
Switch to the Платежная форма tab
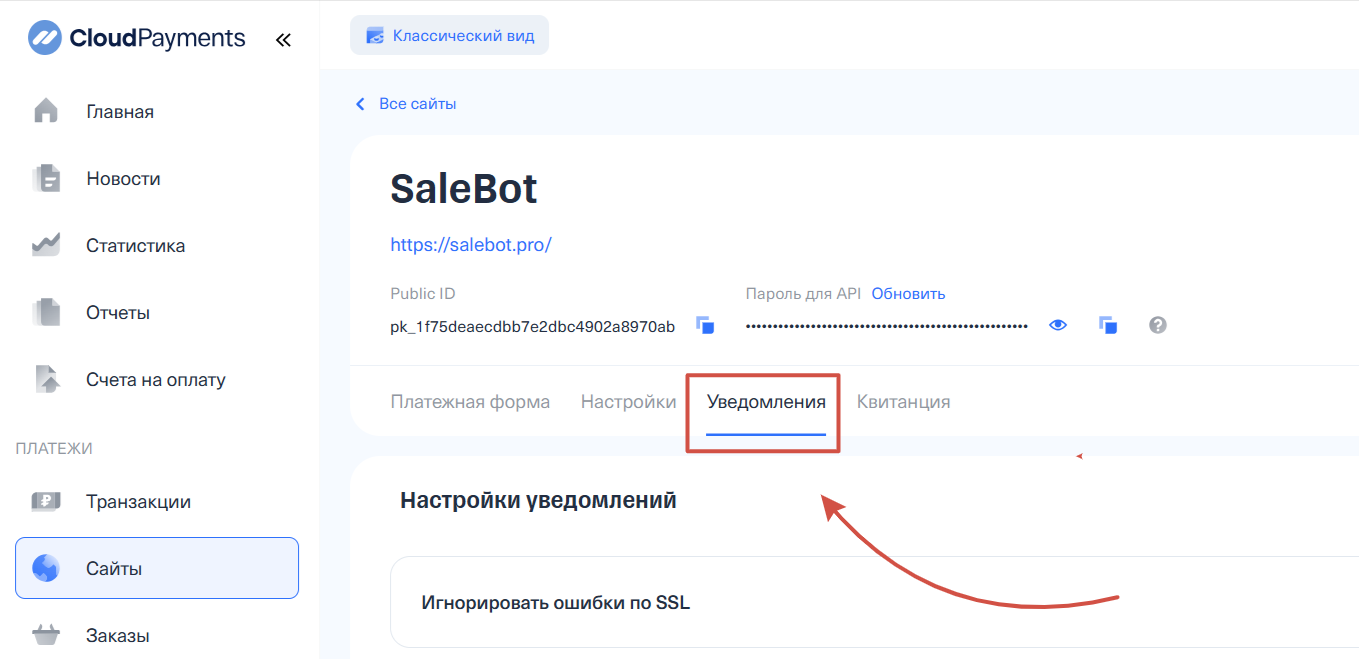pos(470,402)
